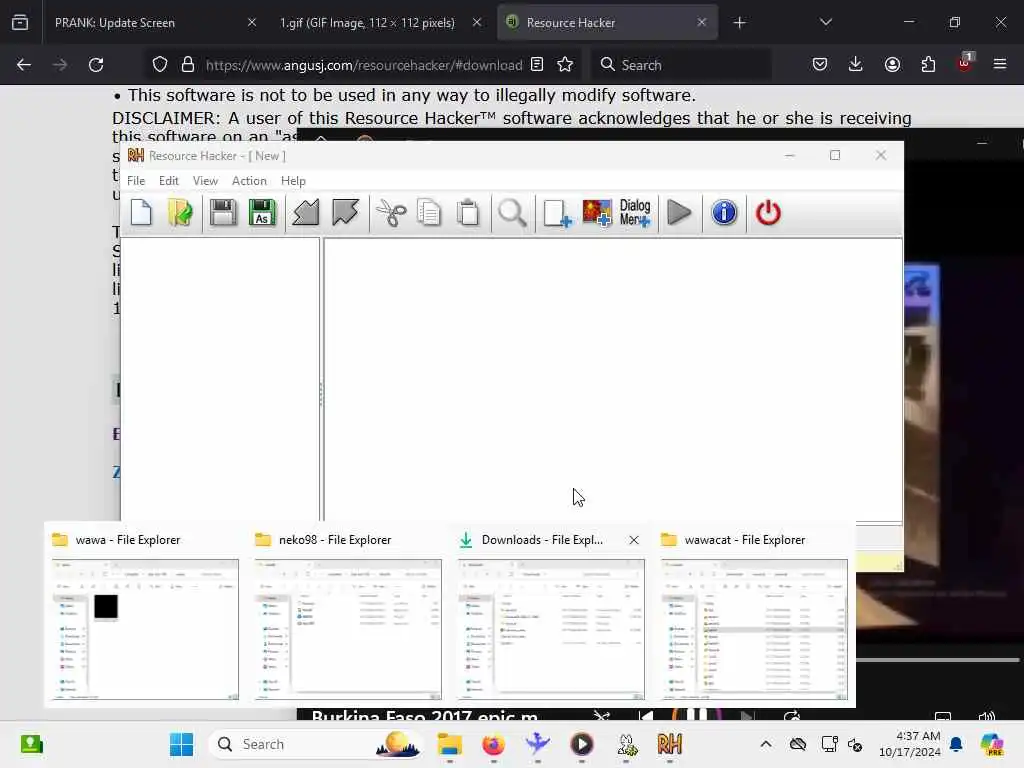Screen dimensions: 1024x768
Task: Click the Firefox taskbar icon
Action: (x=494, y=744)
